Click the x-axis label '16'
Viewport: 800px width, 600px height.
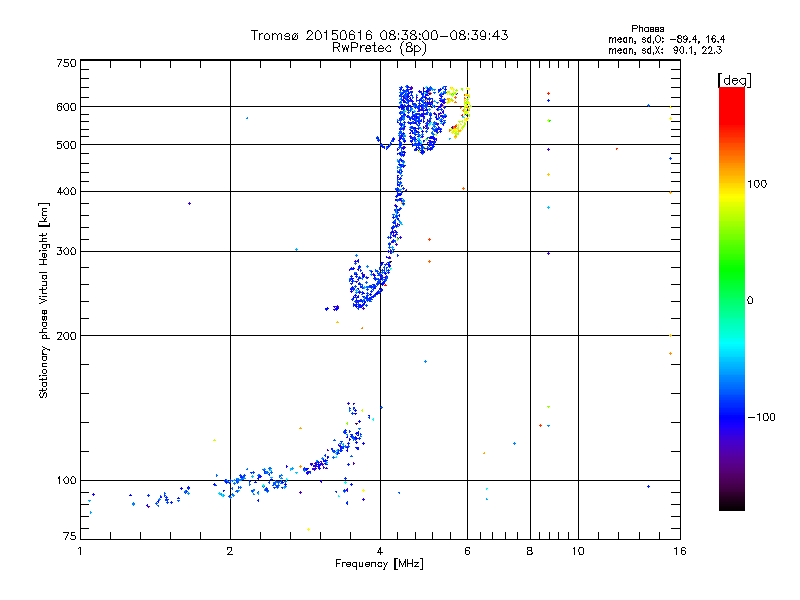(x=680, y=552)
